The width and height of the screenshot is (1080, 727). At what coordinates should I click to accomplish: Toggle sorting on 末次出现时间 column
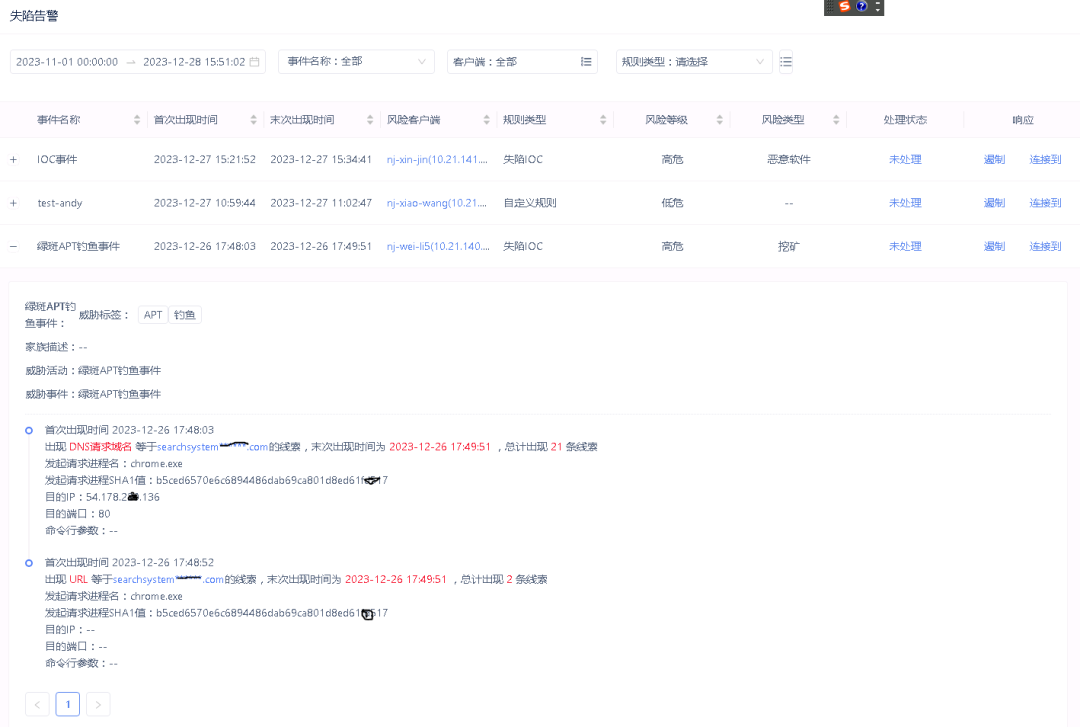pyautogui.click(x=370, y=119)
